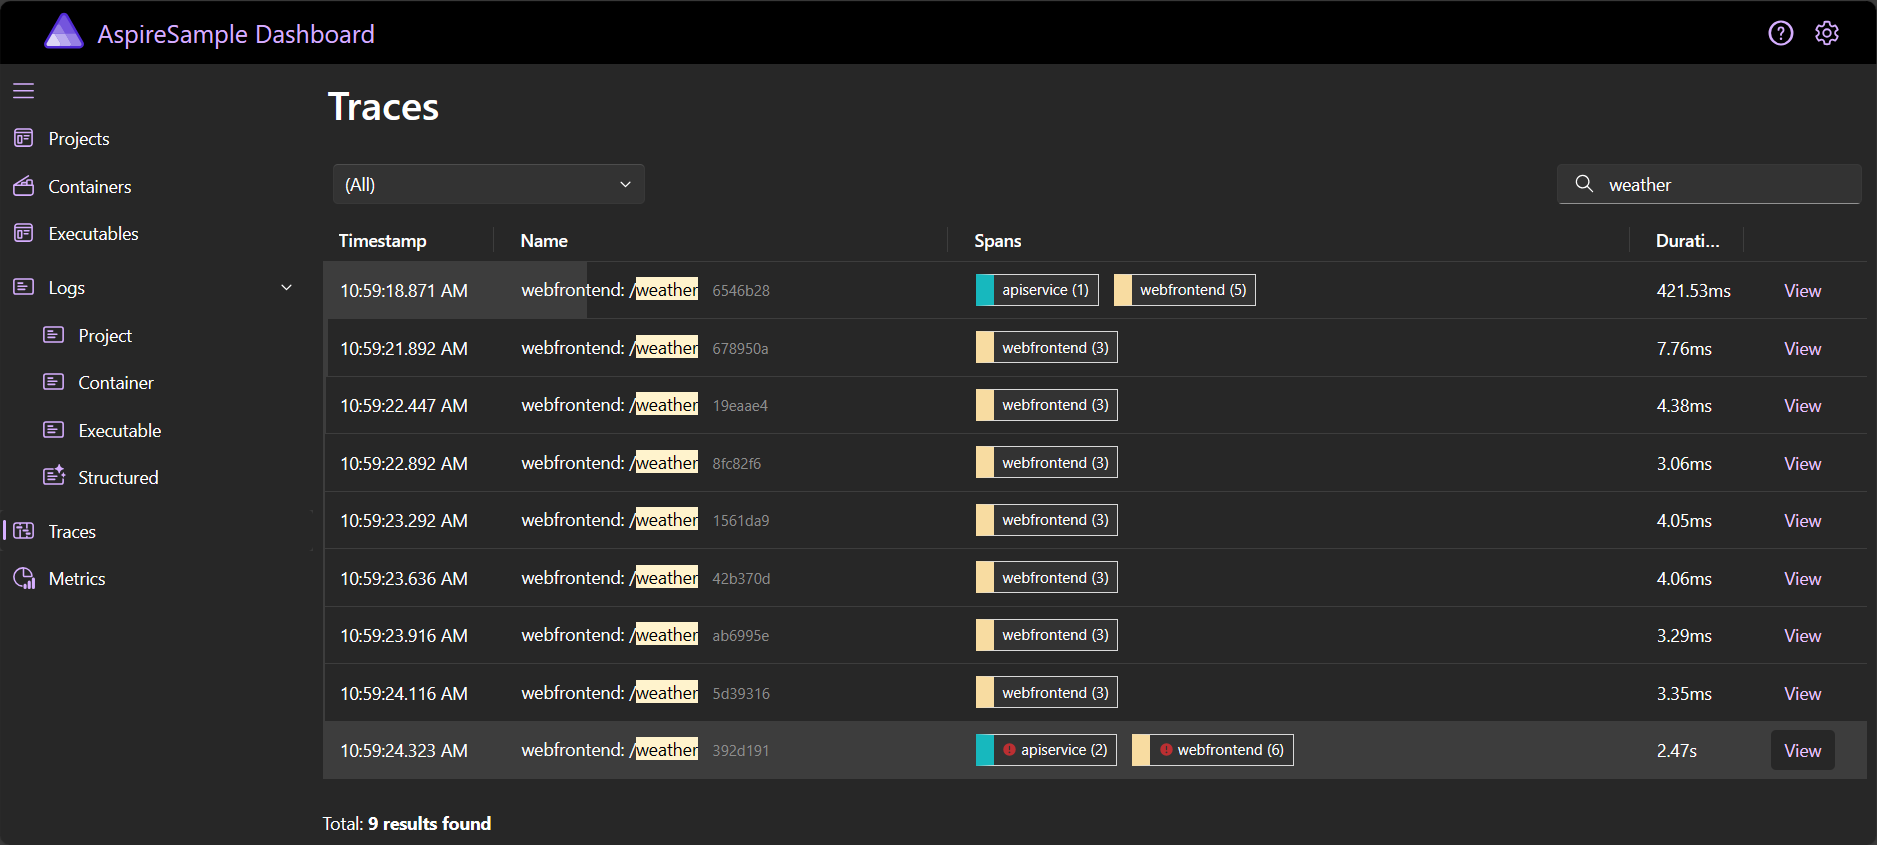Click the Executables sidebar icon
This screenshot has height=845, width=1877.
click(x=24, y=233)
